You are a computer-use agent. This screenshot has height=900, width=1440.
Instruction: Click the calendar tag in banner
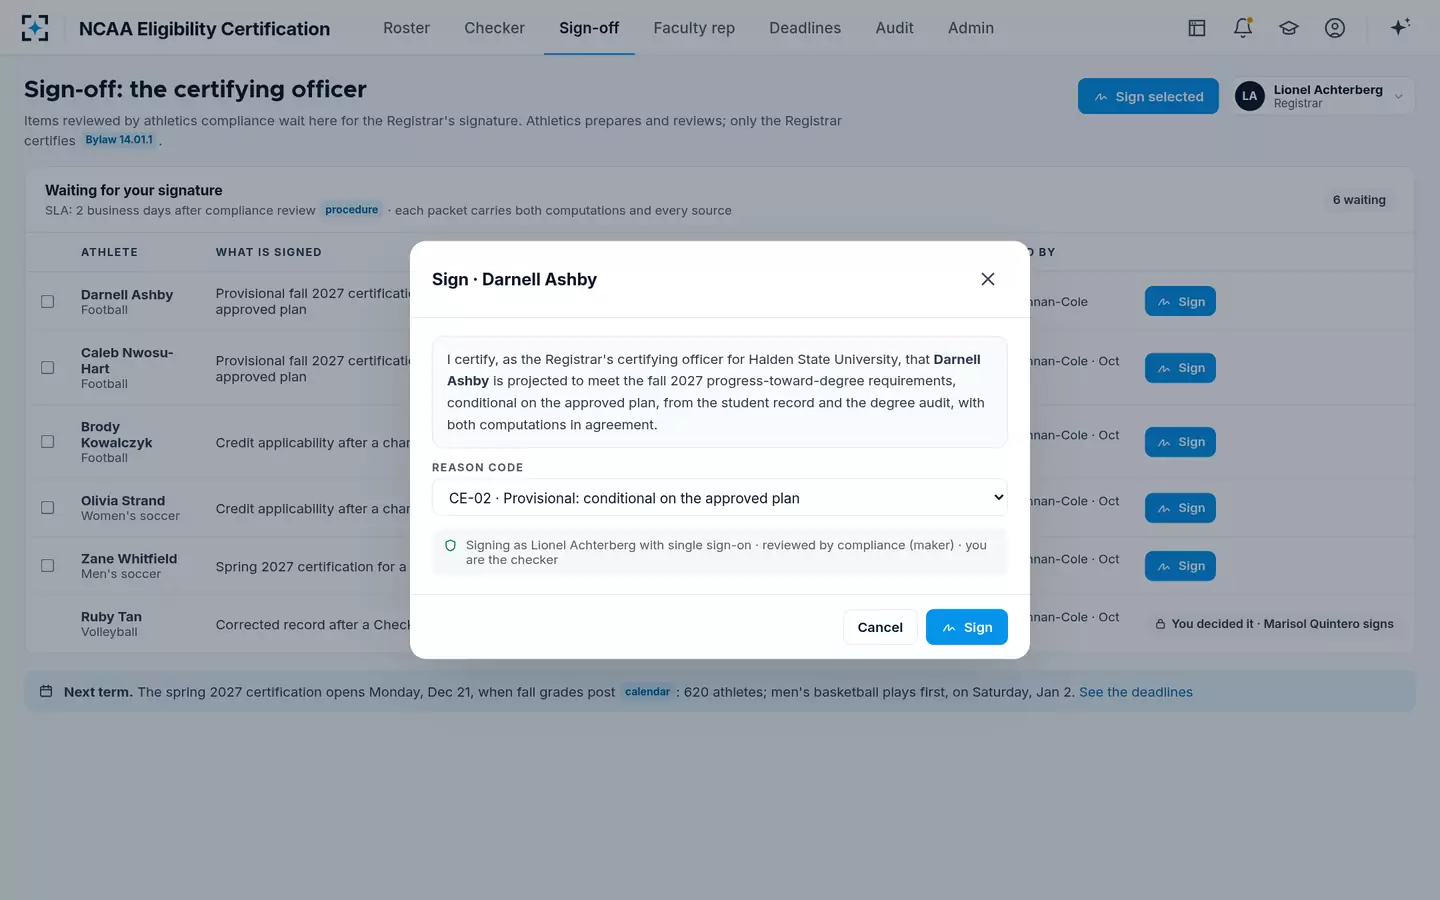point(647,692)
